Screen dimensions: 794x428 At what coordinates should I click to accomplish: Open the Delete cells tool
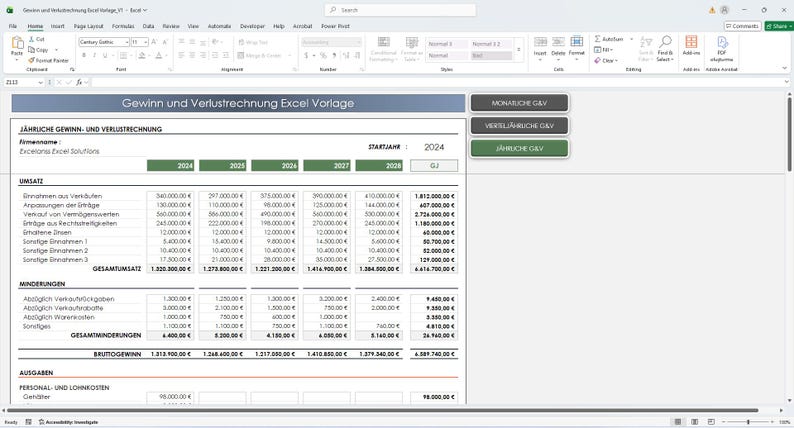click(558, 47)
